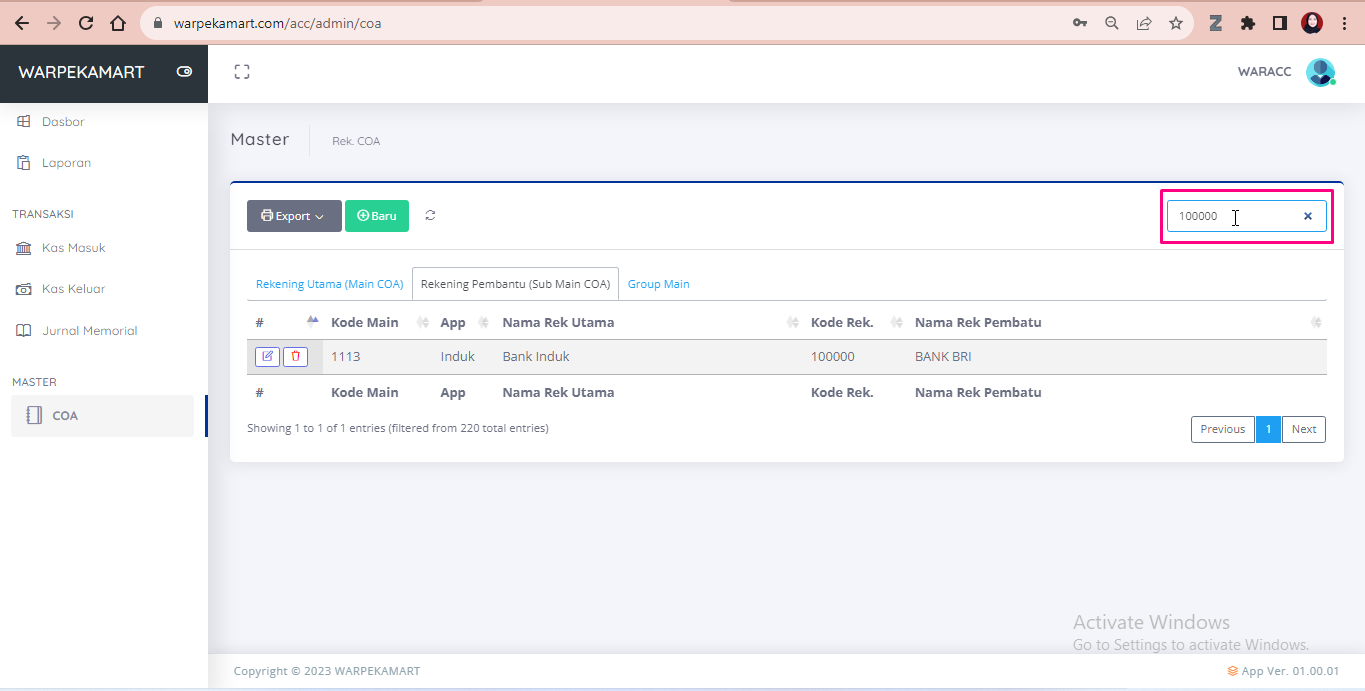Share this page icon
This screenshot has width=1365, height=691.
point(1144,23)
